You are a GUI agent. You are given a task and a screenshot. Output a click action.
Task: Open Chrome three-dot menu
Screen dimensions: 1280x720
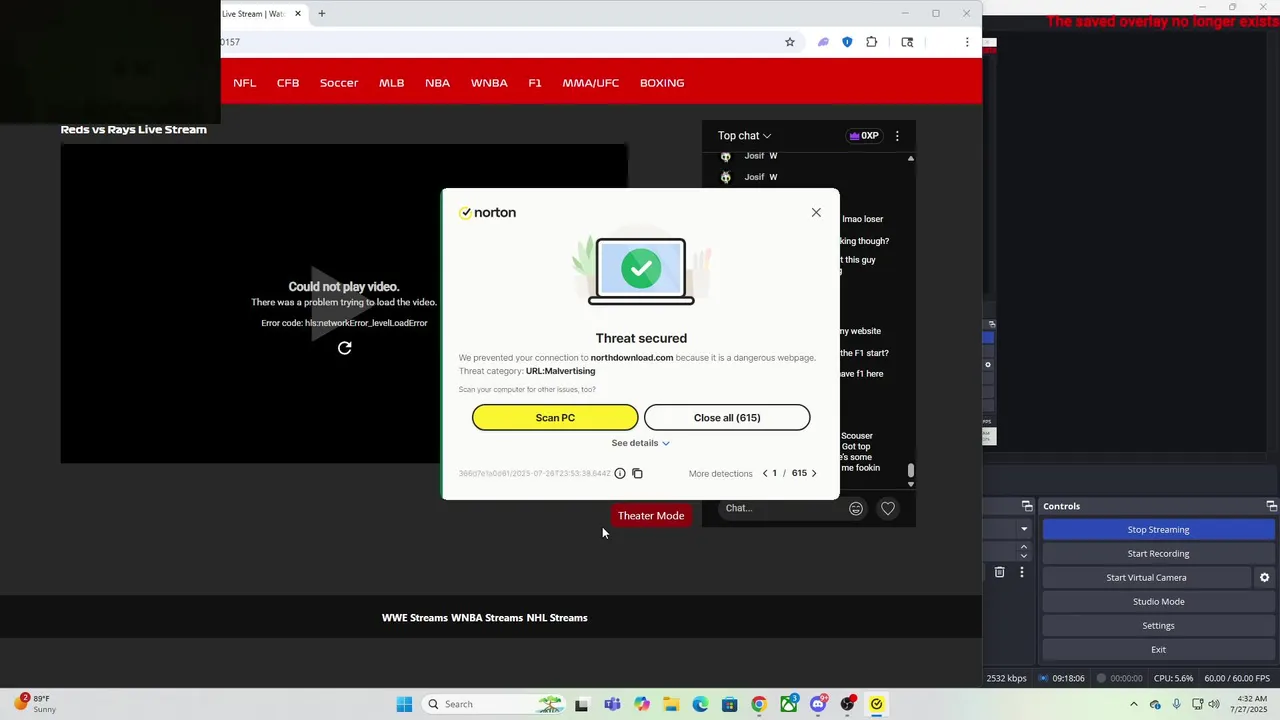967,42
